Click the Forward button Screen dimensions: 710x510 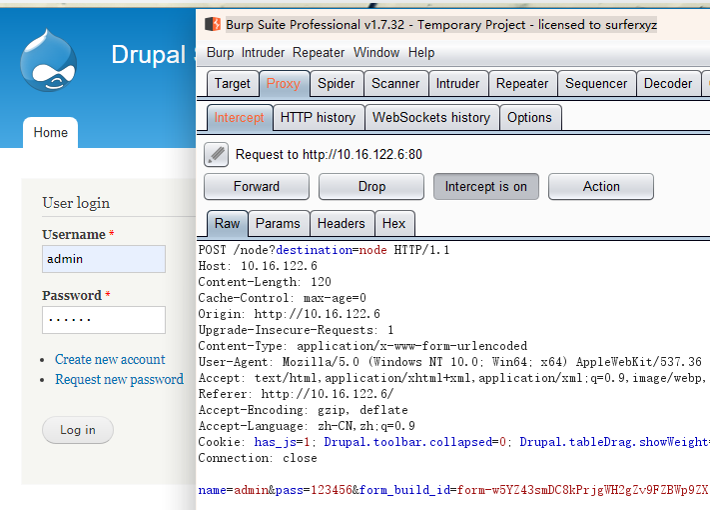(257, 186)
